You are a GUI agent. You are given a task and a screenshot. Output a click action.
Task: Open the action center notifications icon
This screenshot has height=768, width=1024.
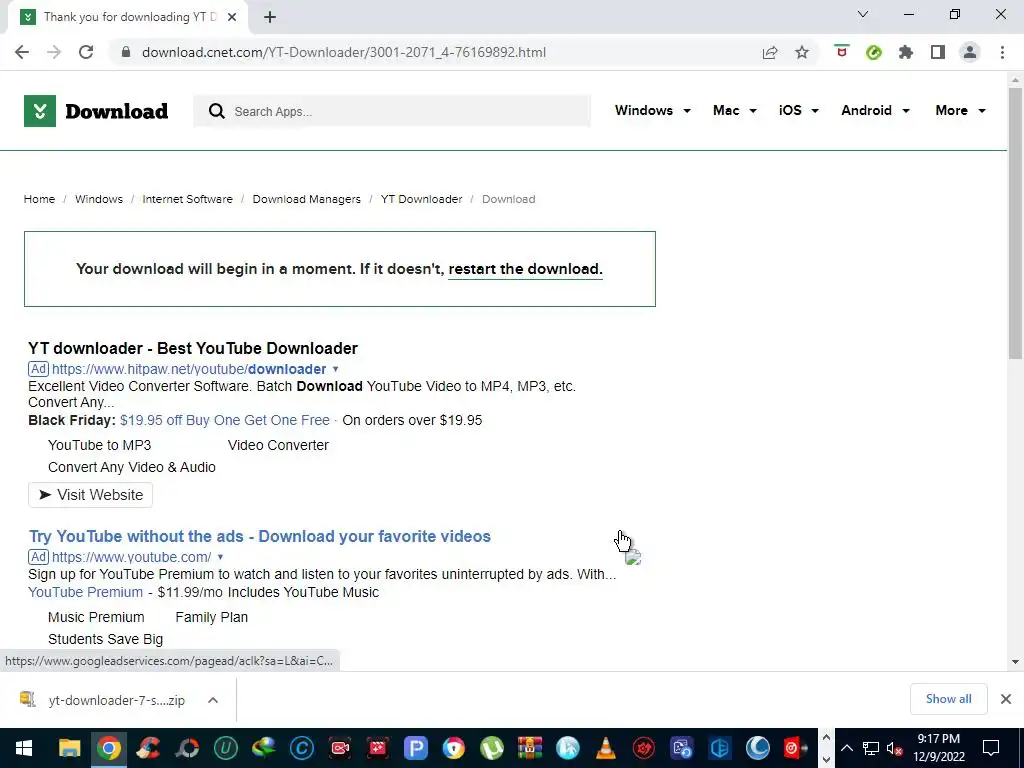point(991,748)
